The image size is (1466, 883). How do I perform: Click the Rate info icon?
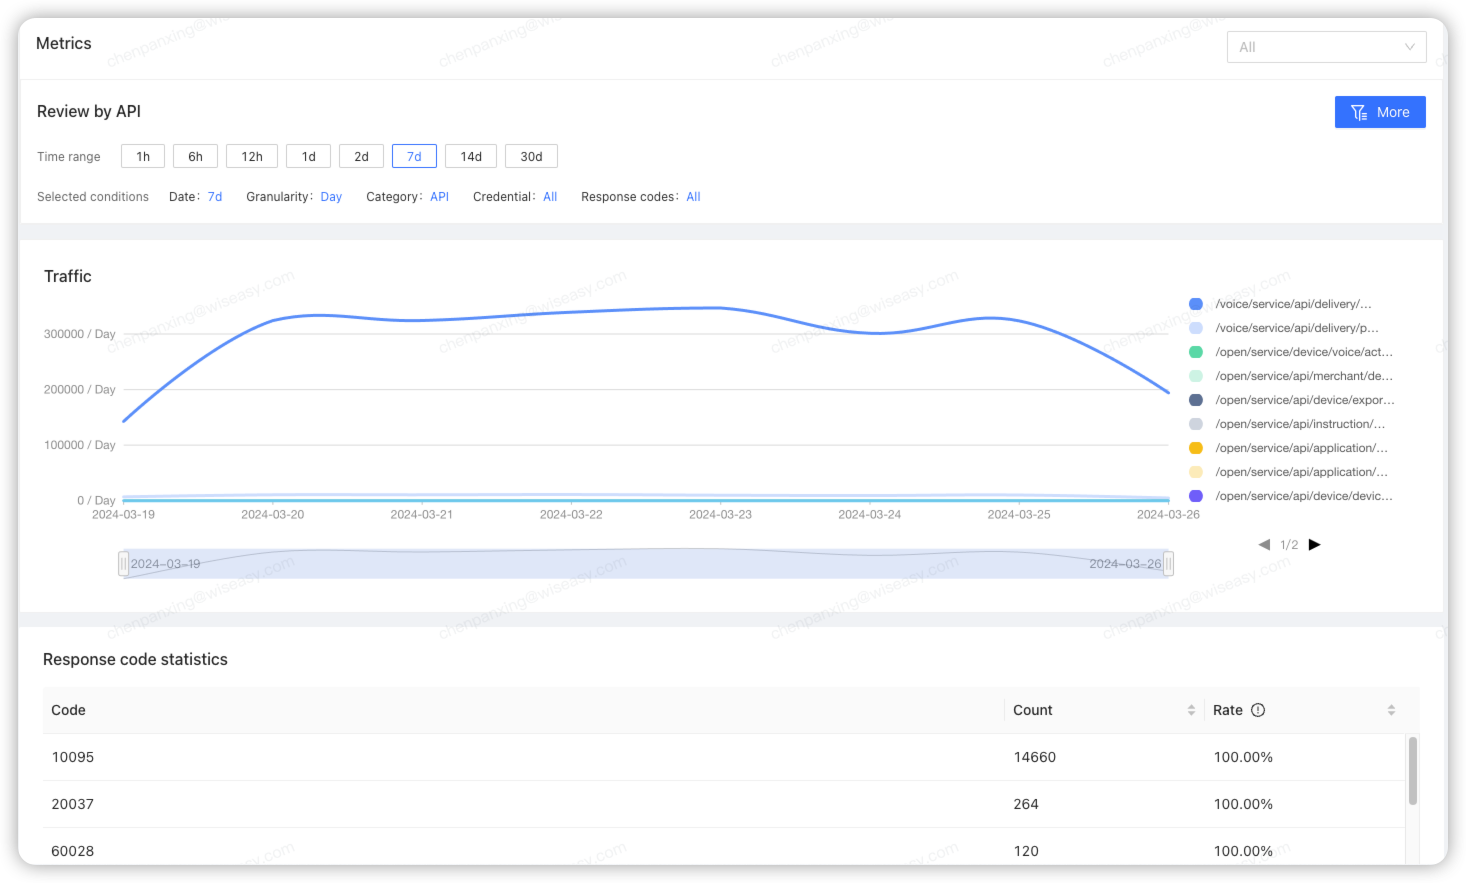click(1258, 710)
